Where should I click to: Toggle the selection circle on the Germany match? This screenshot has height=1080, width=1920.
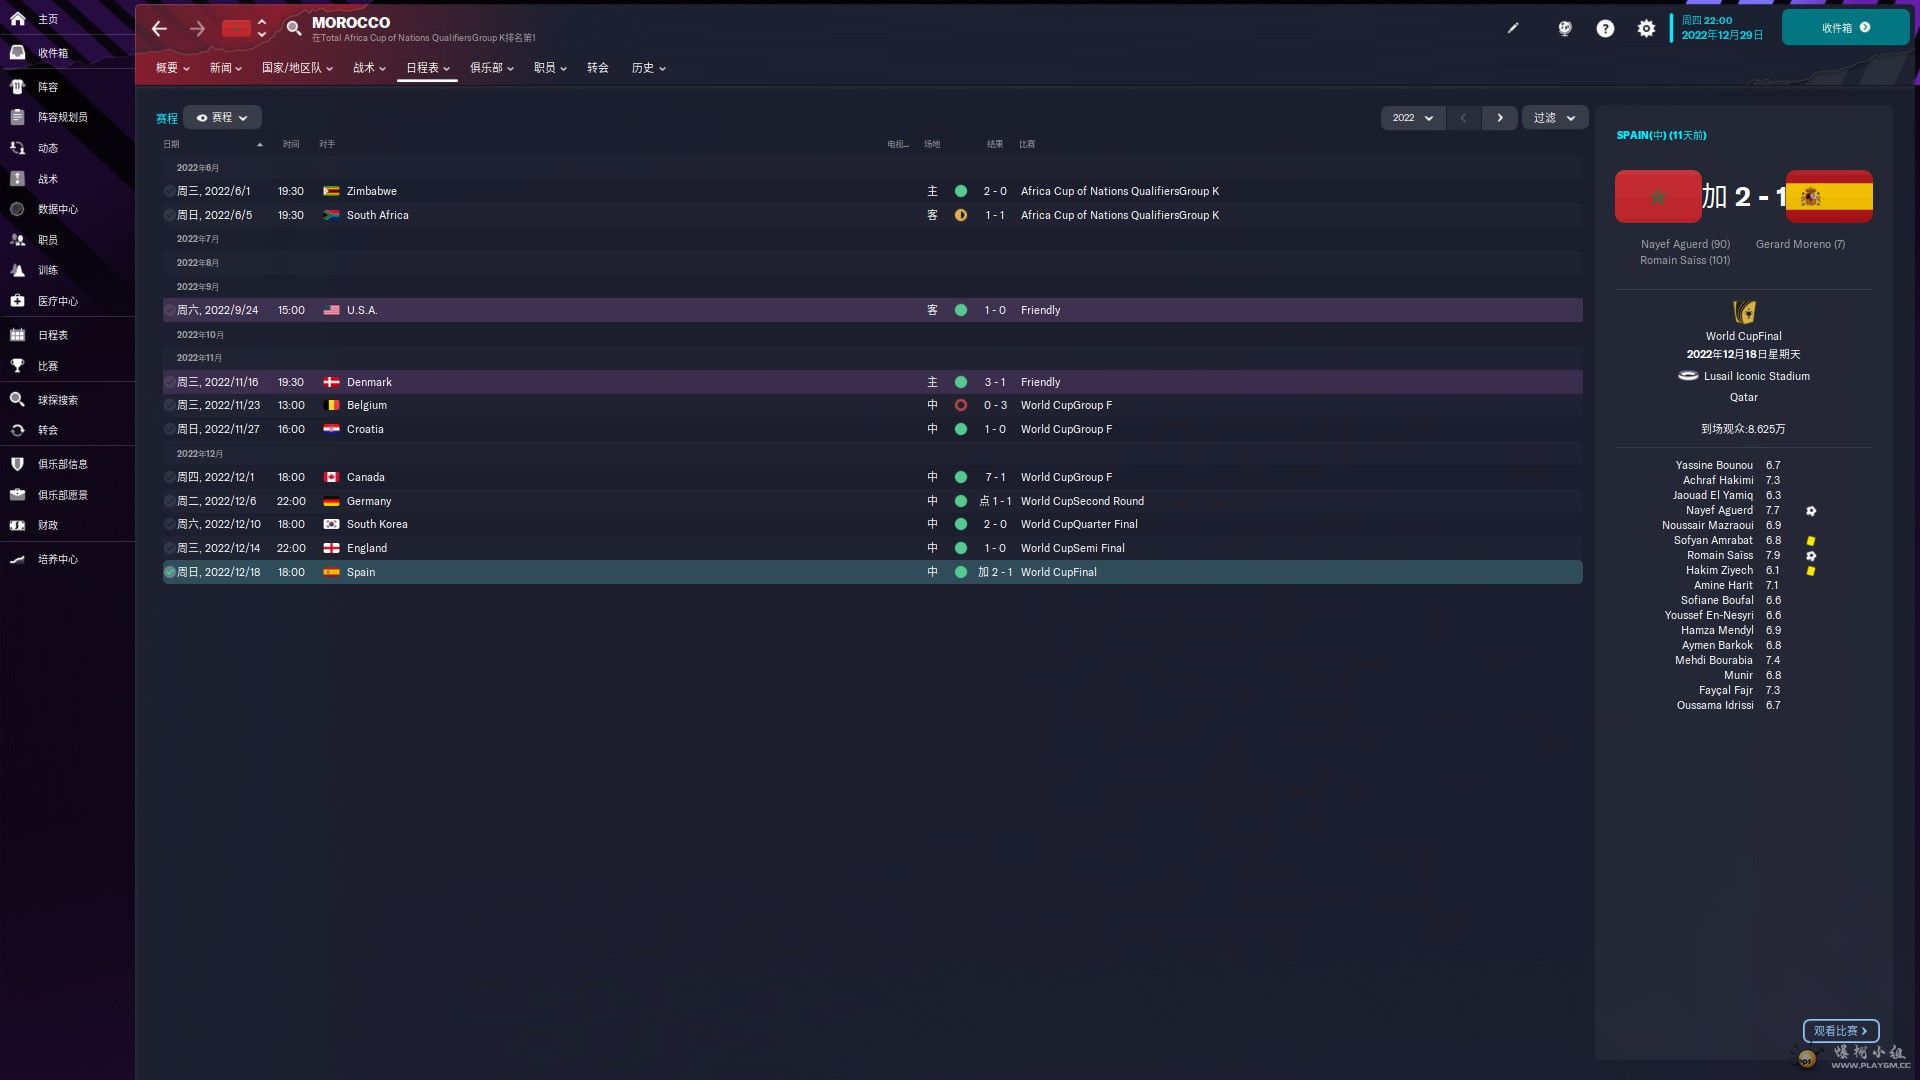point(169,501)
